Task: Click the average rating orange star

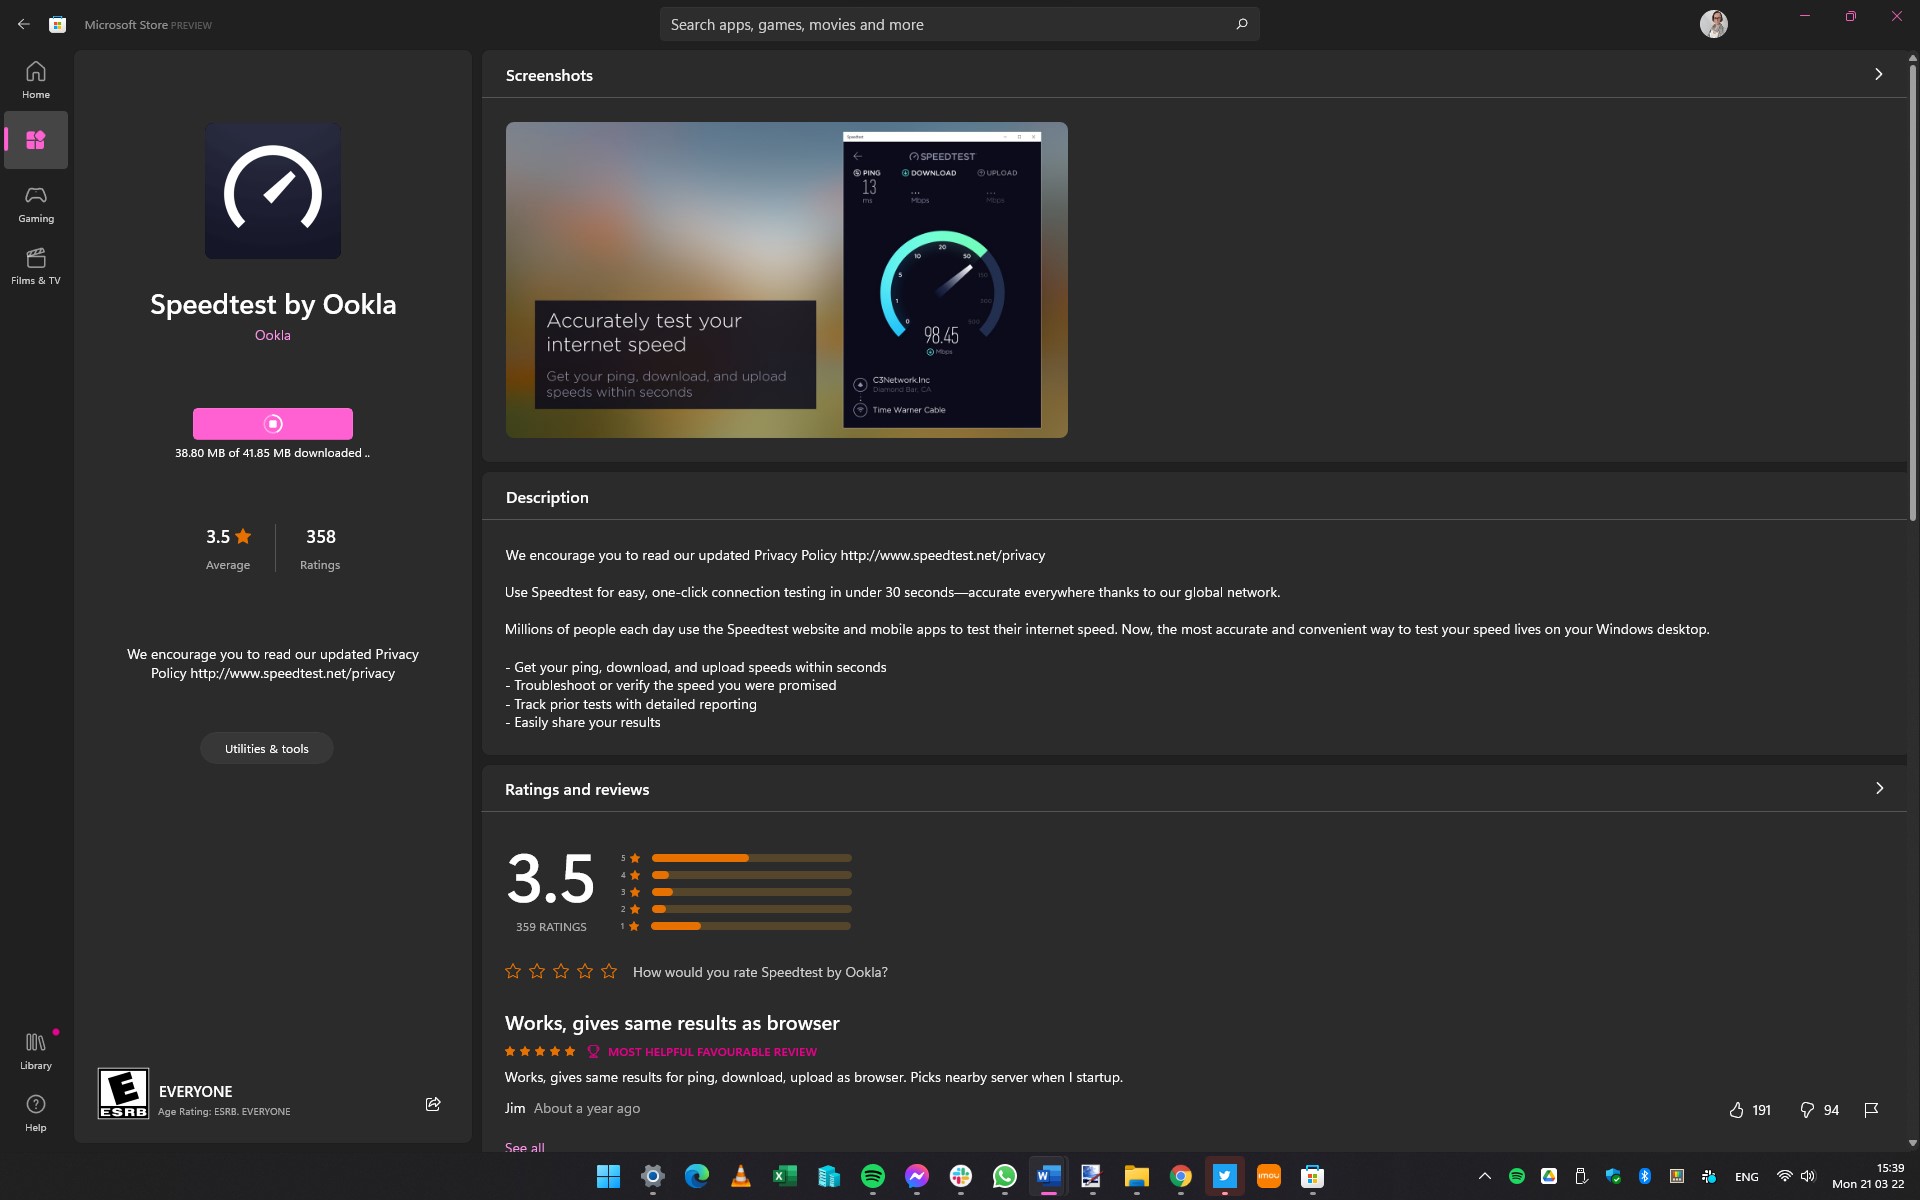Action: pos(243,536)
